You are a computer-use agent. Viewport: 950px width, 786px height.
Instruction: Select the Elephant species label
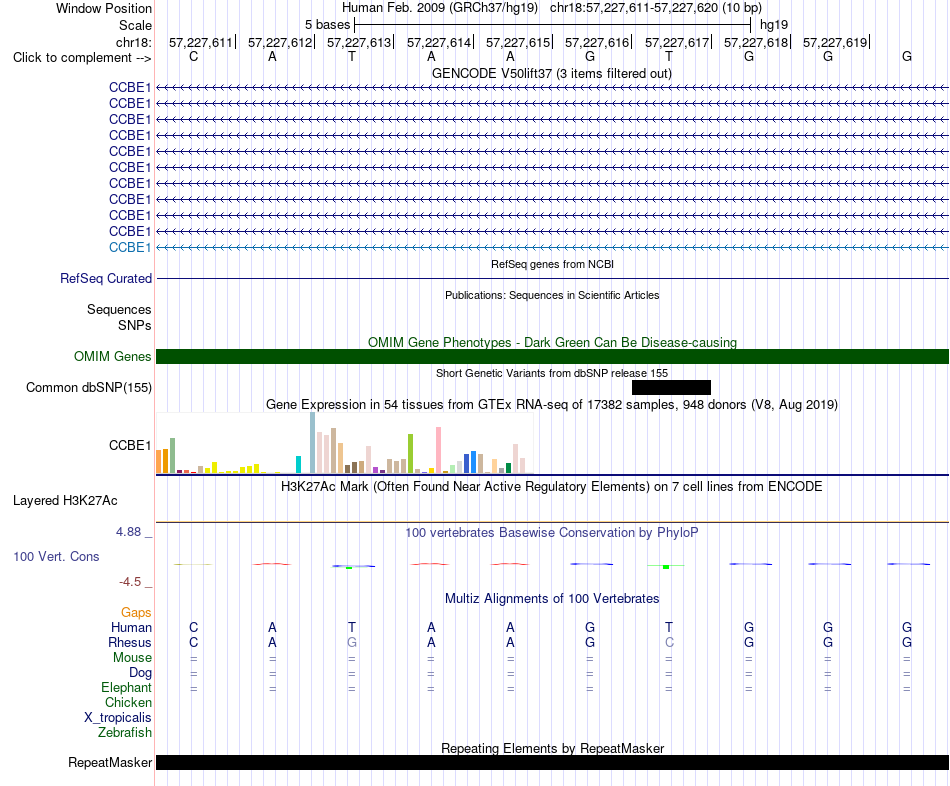(x=126, y=688)
